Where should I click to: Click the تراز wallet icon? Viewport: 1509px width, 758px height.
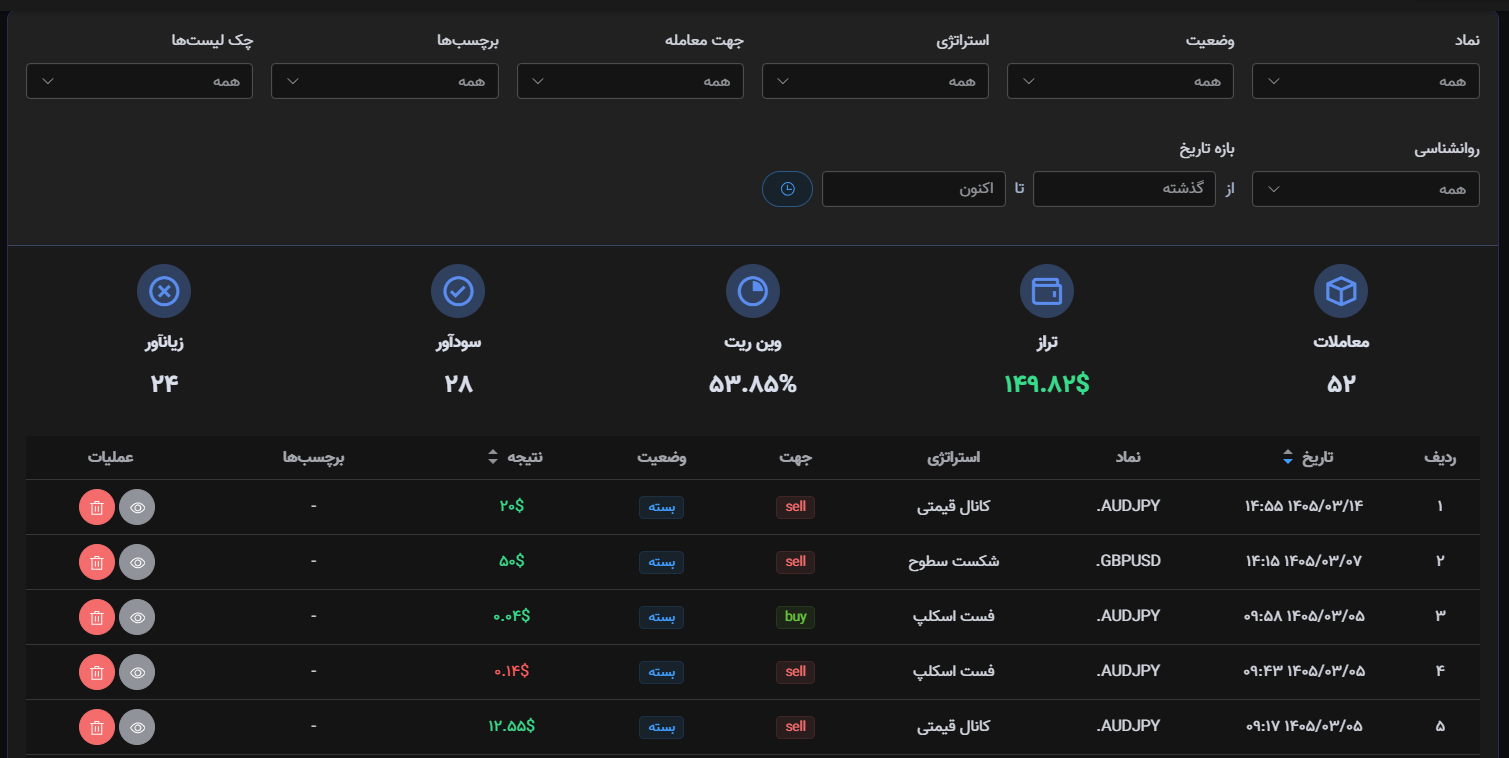pyautogui.click(x=1046, y=292)
